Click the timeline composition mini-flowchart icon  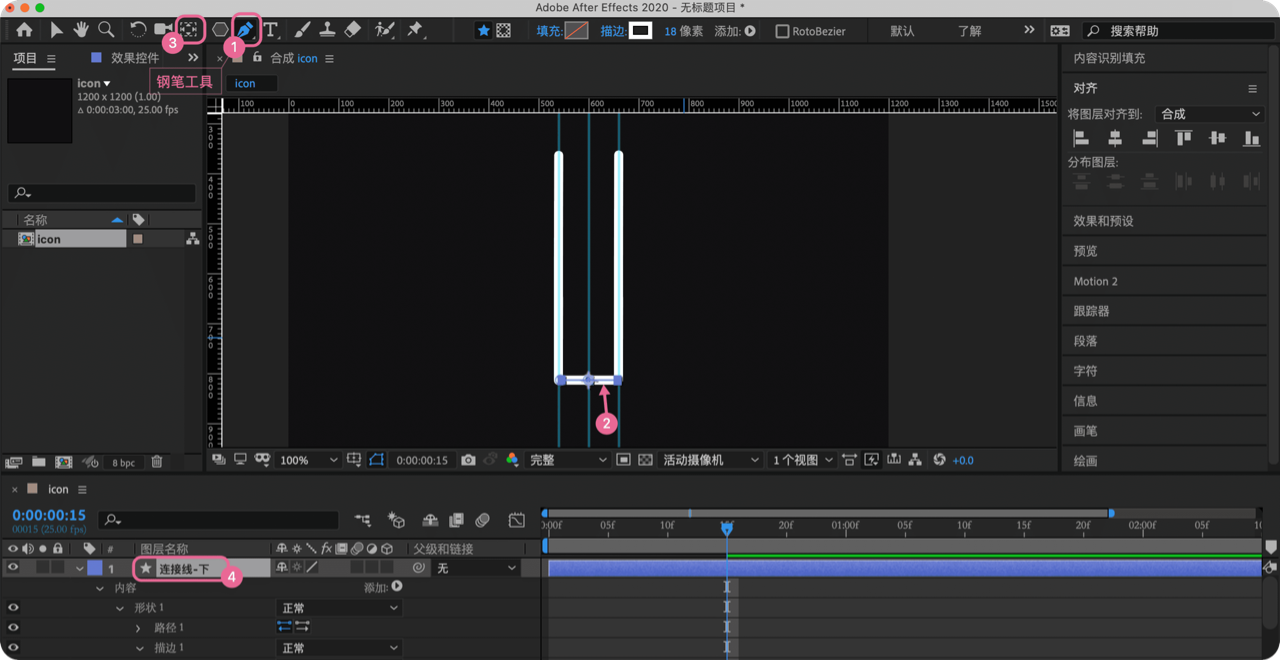(x=362, y=520)
